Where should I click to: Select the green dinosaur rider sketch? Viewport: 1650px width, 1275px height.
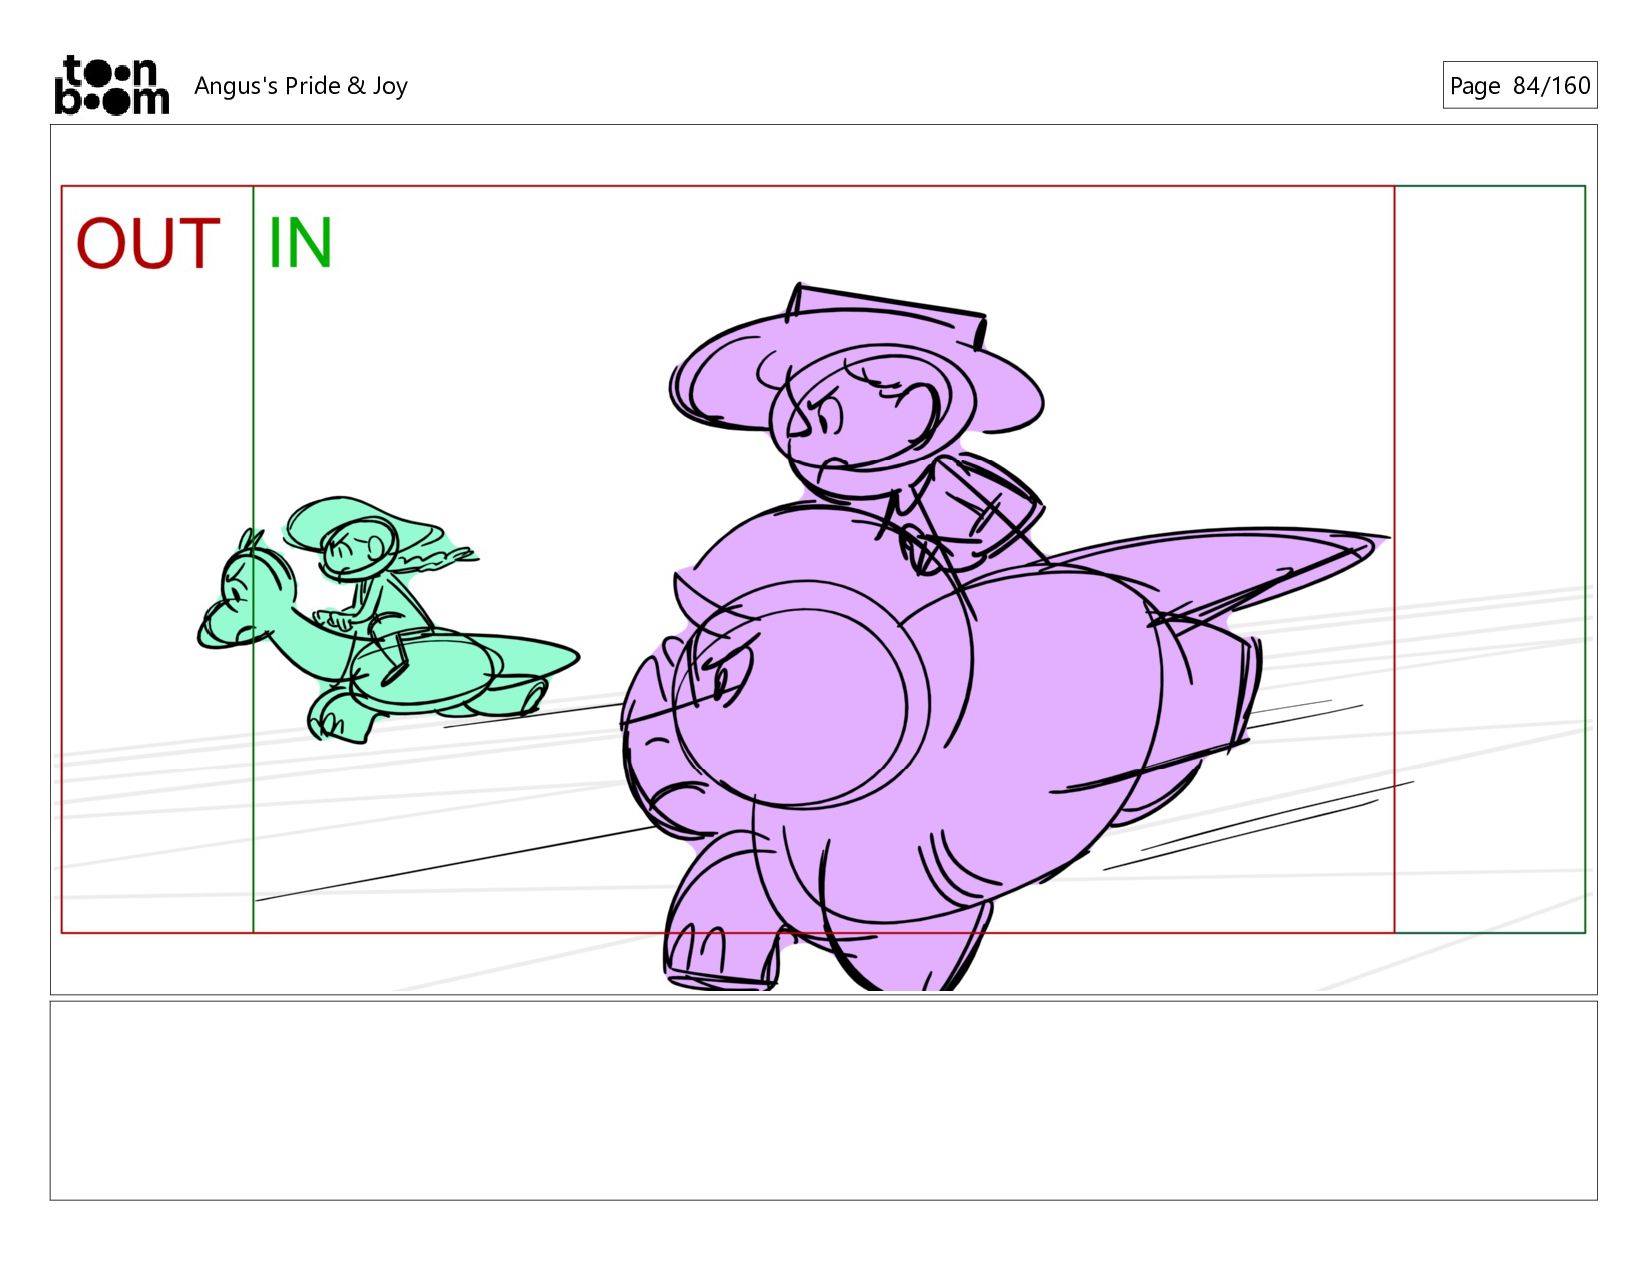tap(388, 620)
